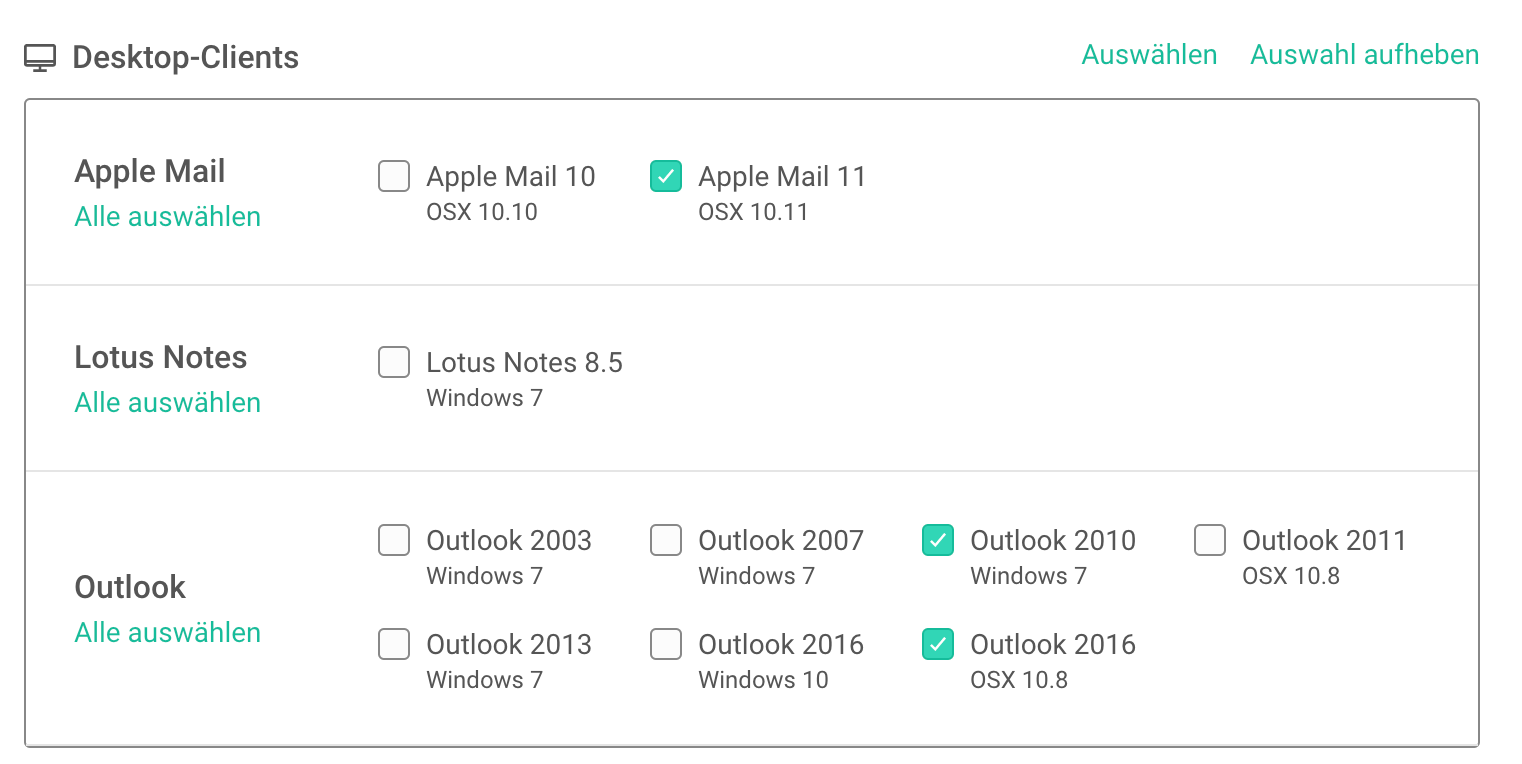1522x764 pixels.
Task: Click the Outlook 2003 label
Action: (509, 541)
